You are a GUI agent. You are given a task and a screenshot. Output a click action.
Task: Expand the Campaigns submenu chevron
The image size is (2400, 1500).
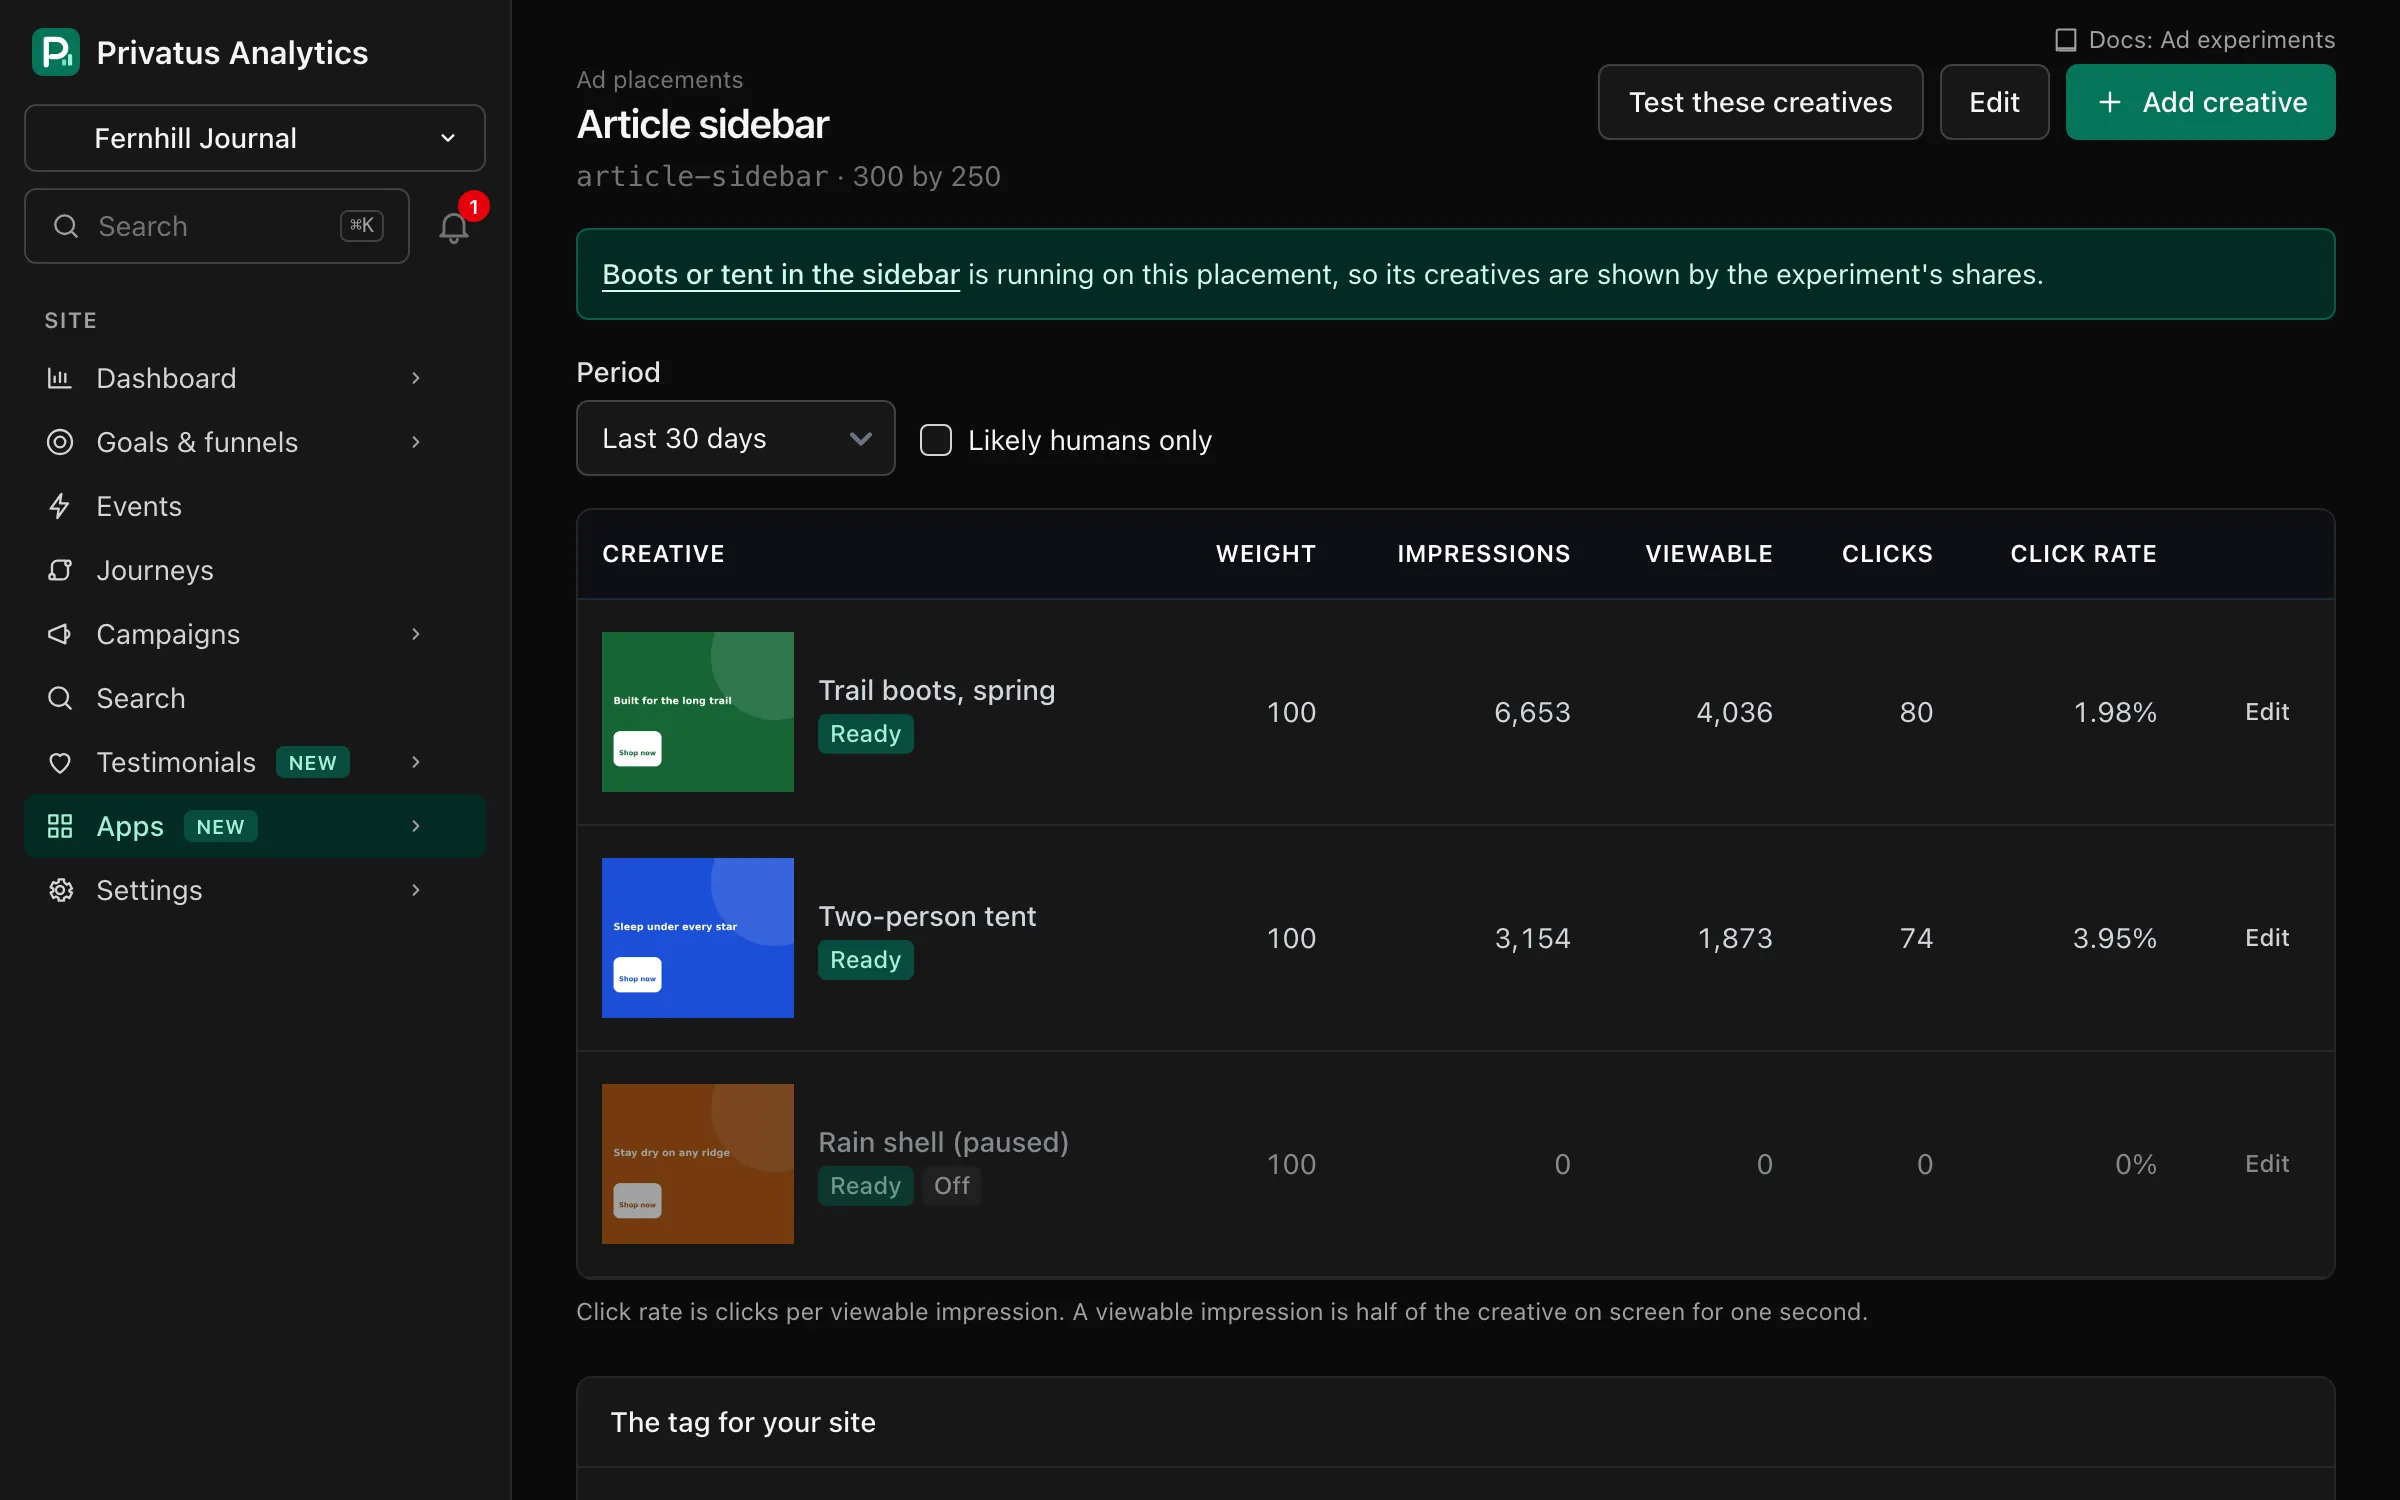pyautogui.click(x=416, y=634)
